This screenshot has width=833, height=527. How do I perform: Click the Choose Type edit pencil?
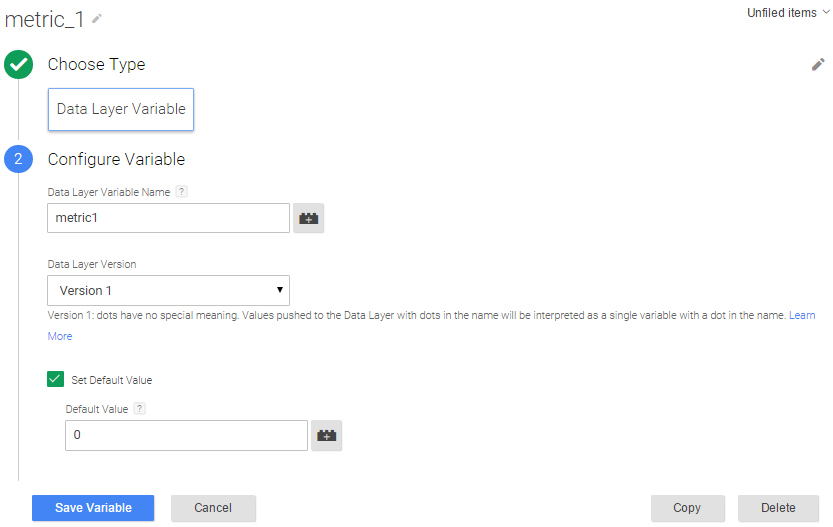818,64
